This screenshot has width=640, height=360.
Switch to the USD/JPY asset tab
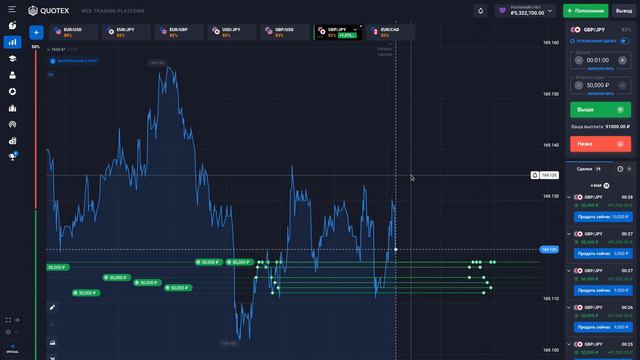[232, 32]
